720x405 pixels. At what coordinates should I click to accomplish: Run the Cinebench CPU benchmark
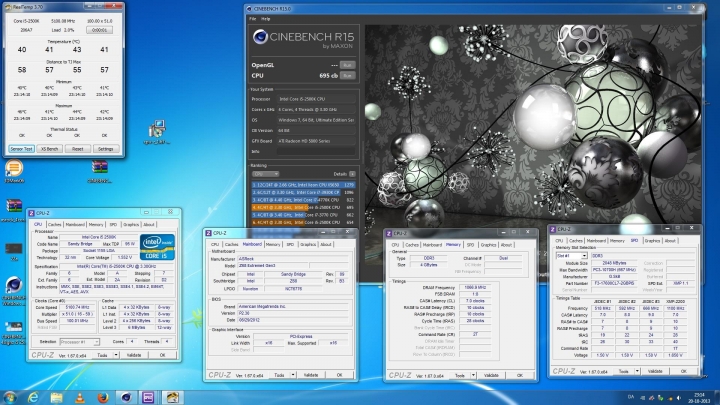pos(347,76)
